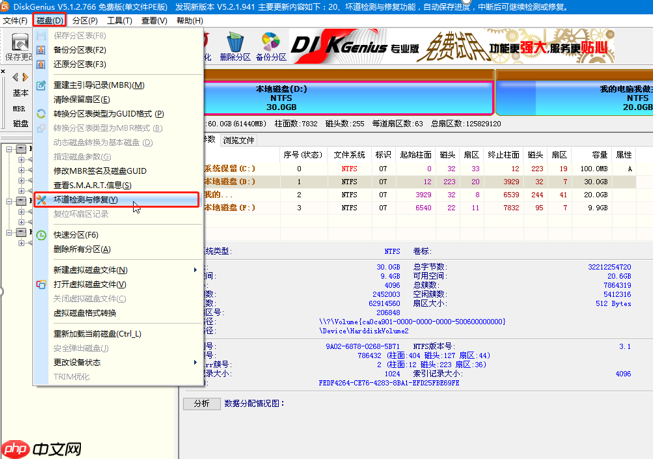Open the 文件(F) menu
Image resolution: width=653 pixels, height=459 pixels.
point(15,20)
